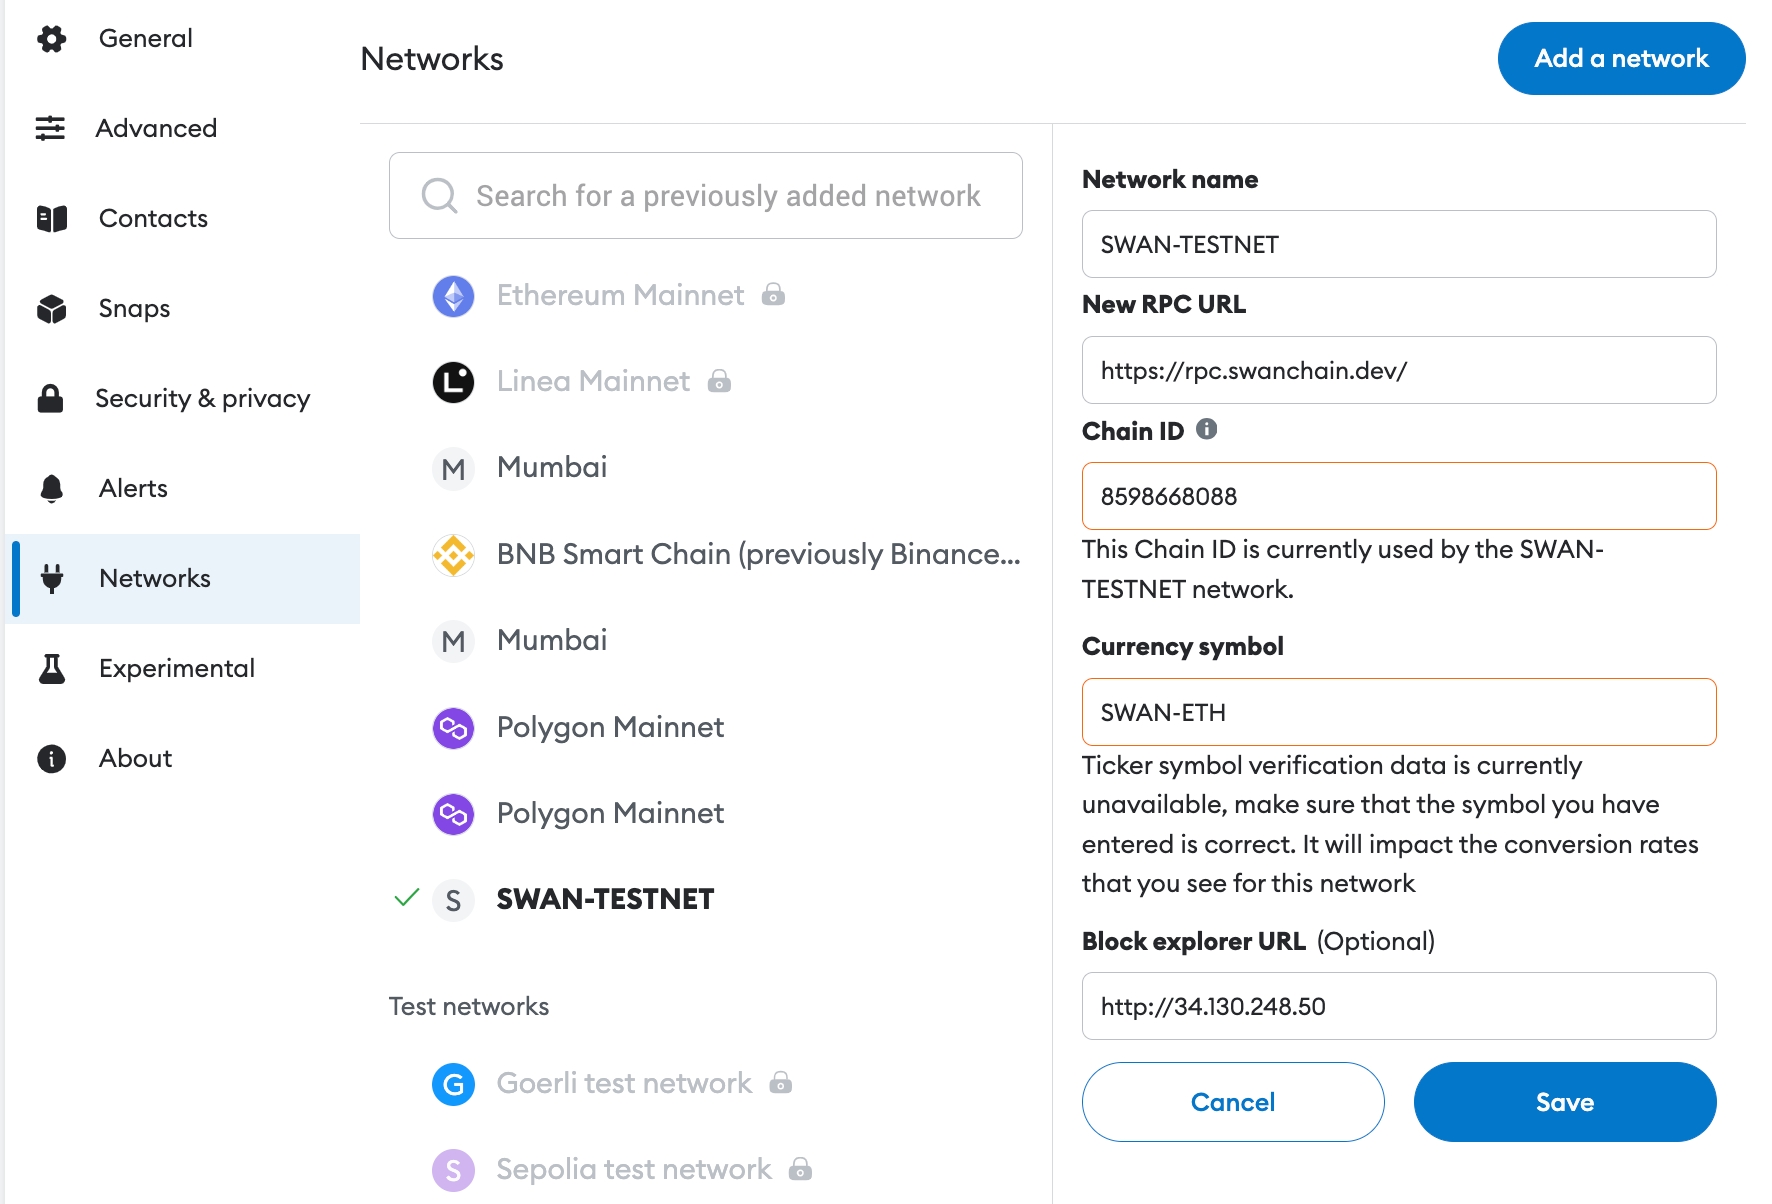The image size is (1772, 1204).
Task: Click the search magnifier icon
Action: tap(439, 196)
